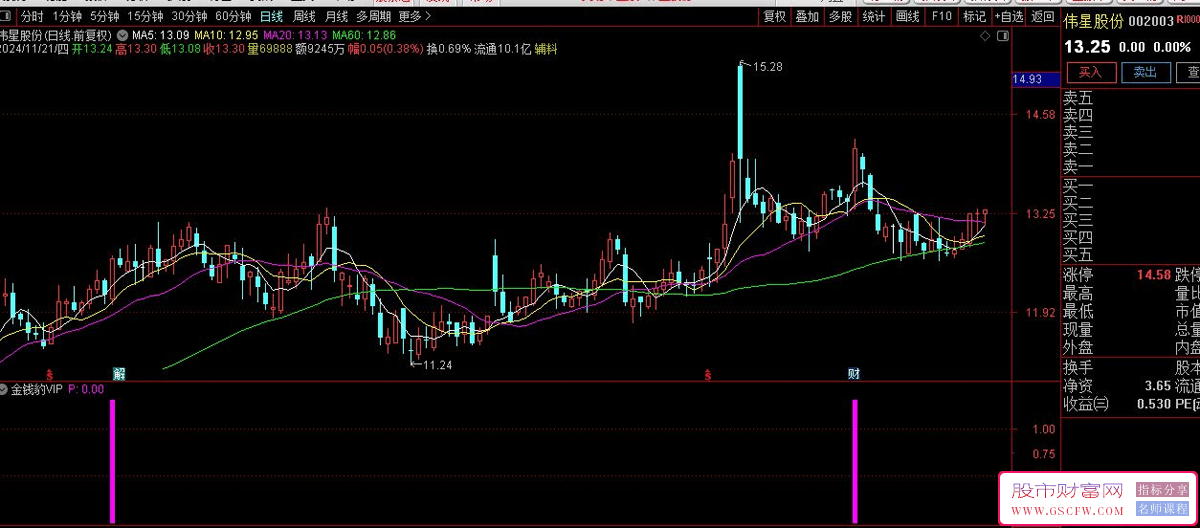Viewport: 1200px width, 528px height.
Task: Switch to 月线 monthly chart
Action: (x=337, y=16)
